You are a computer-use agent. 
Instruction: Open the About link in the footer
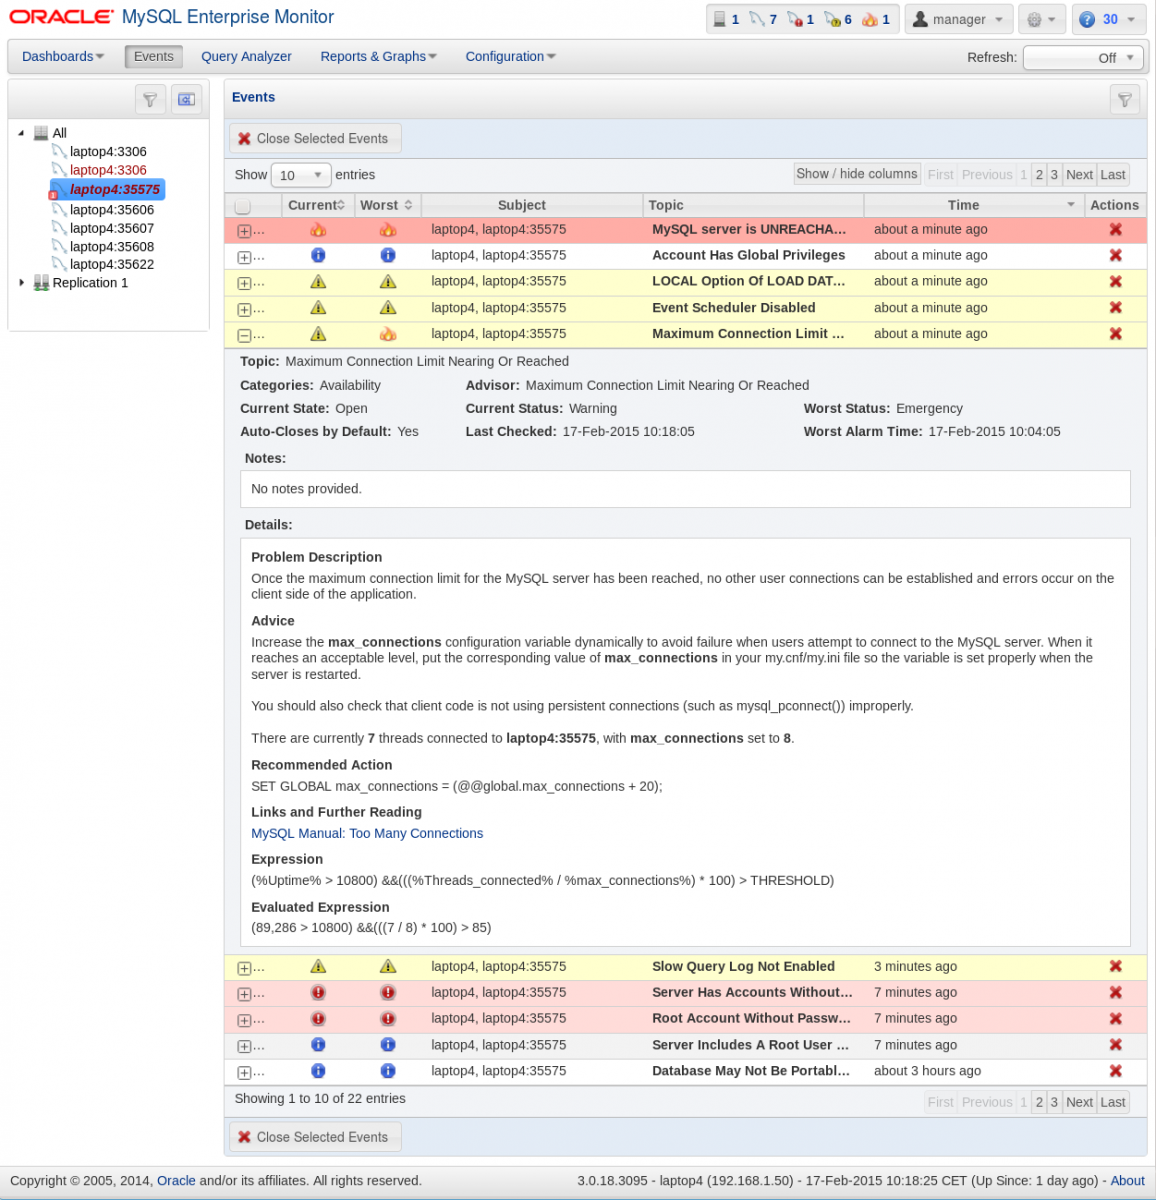pyautogui.click(x=1127, y=1181)
